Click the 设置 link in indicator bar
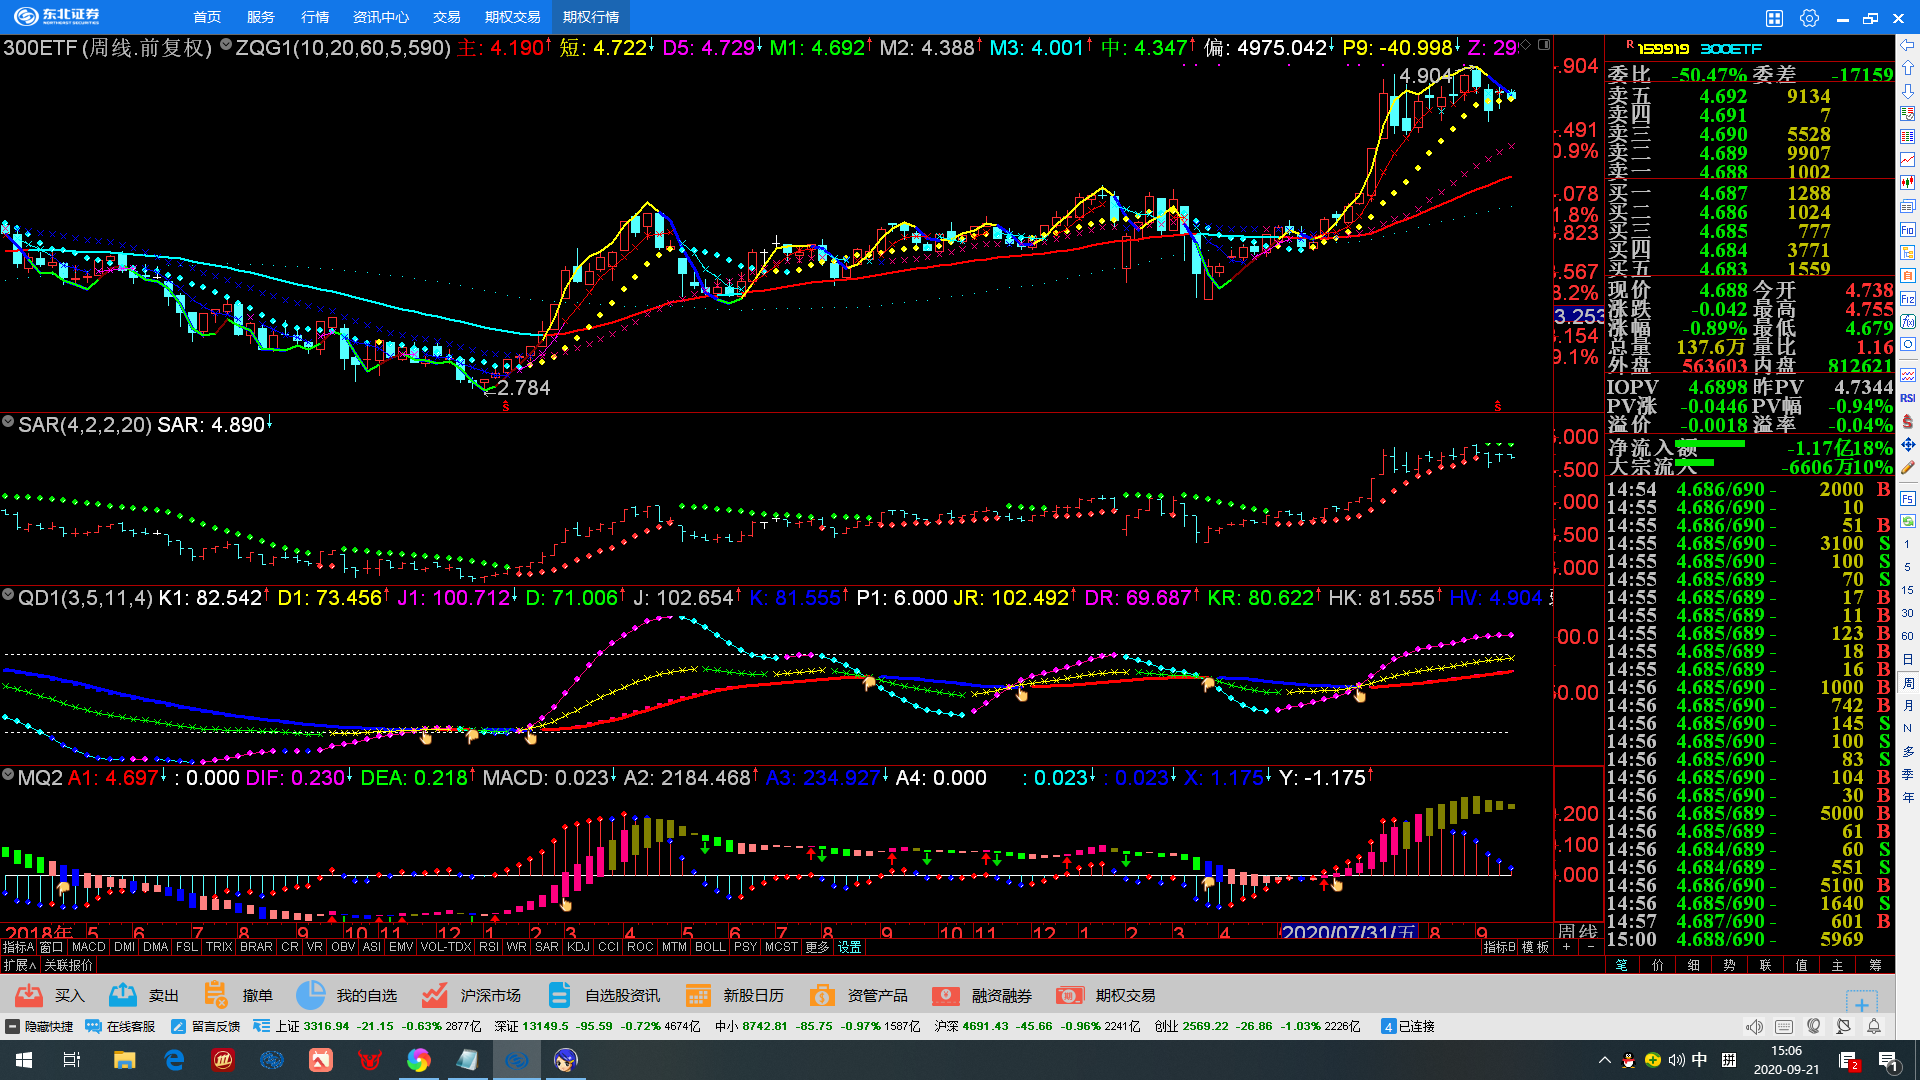Image resolution: width=1920 pixels, height=1080 pixels. click(850, 947)
